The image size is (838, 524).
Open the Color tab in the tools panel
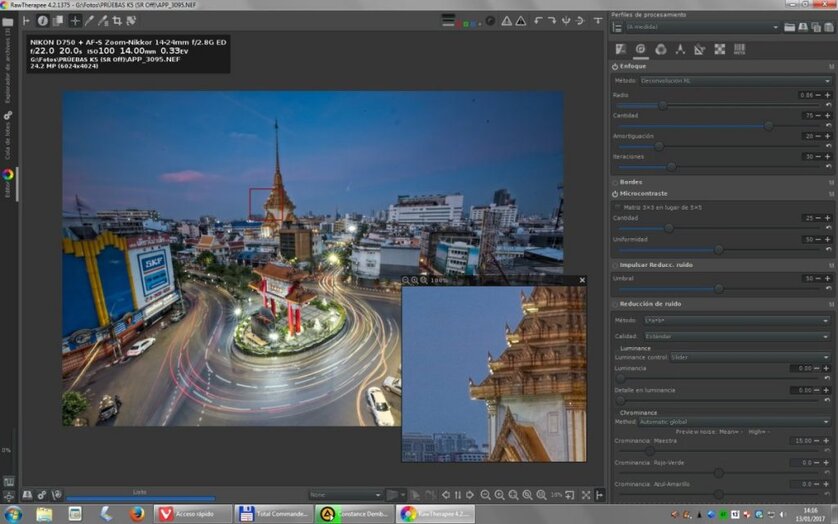click(660, 49)
